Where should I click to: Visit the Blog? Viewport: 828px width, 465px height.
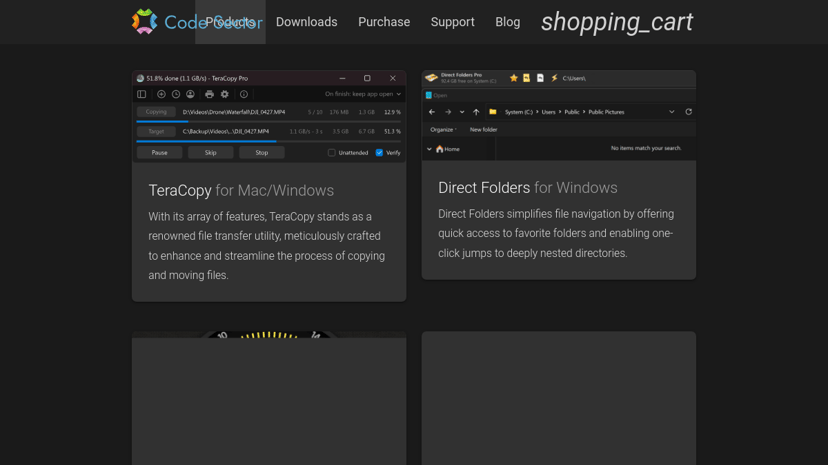(x=507, y=22)
